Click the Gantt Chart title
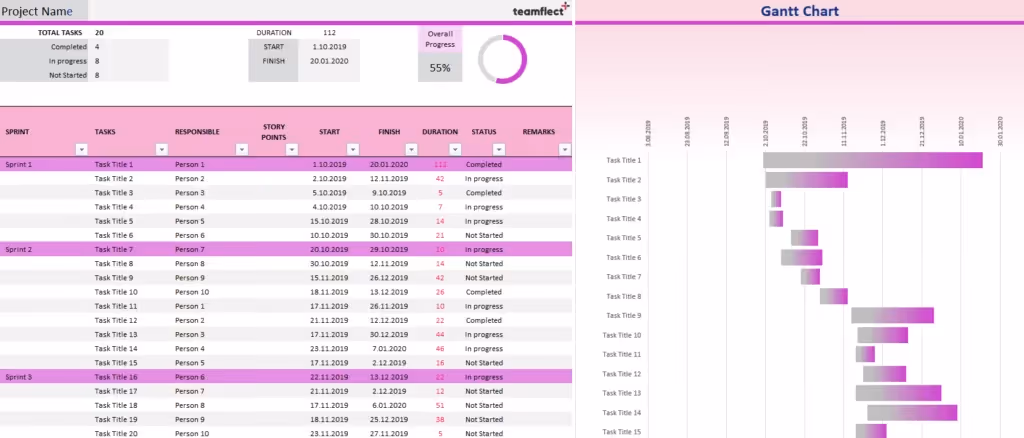Screen dimensions: 1024x438 pyautogui.click(x=799, y=11)
